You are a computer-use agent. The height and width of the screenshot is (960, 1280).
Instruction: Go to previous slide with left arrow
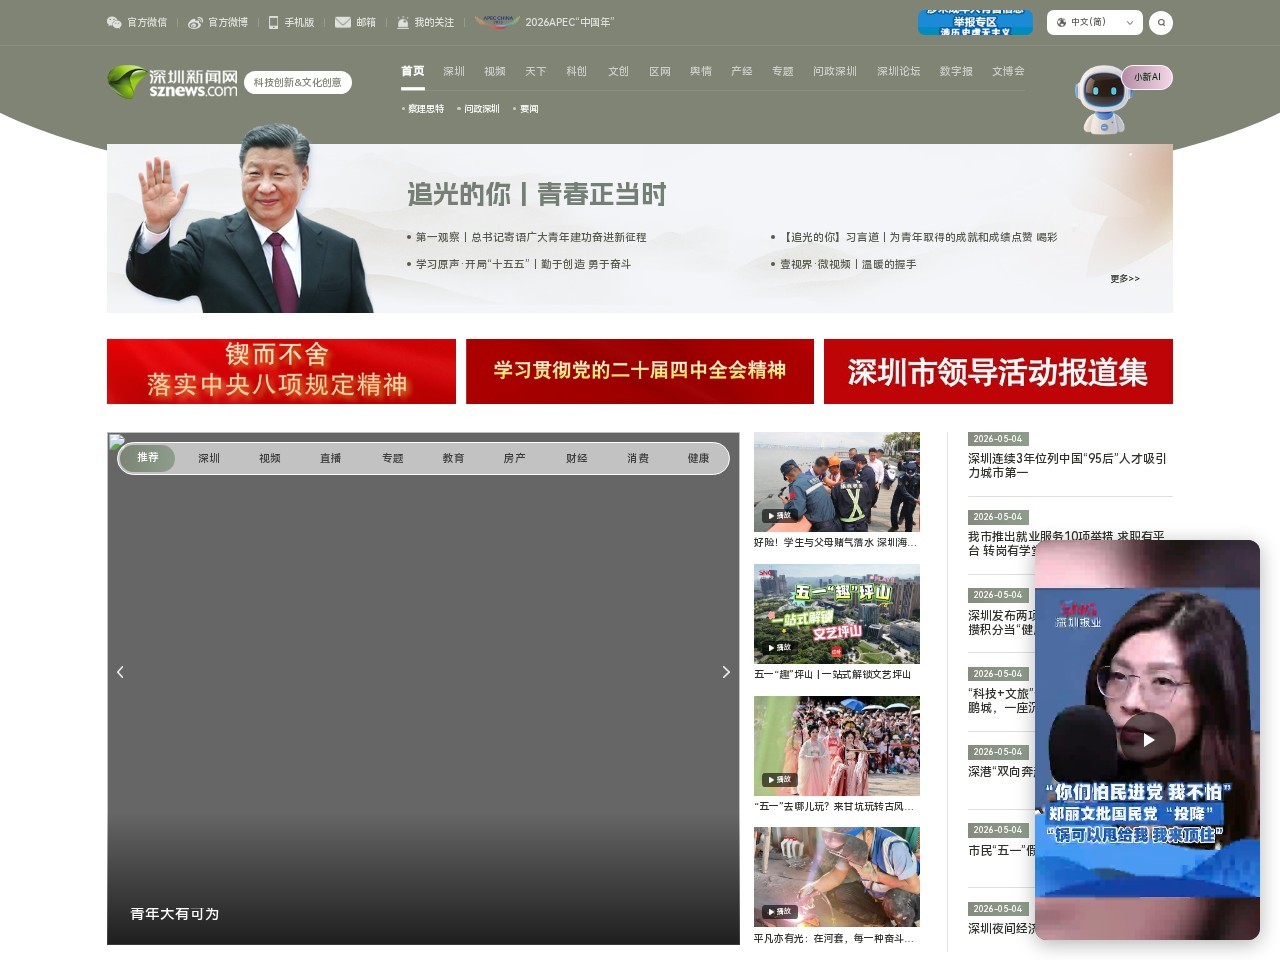120,672
